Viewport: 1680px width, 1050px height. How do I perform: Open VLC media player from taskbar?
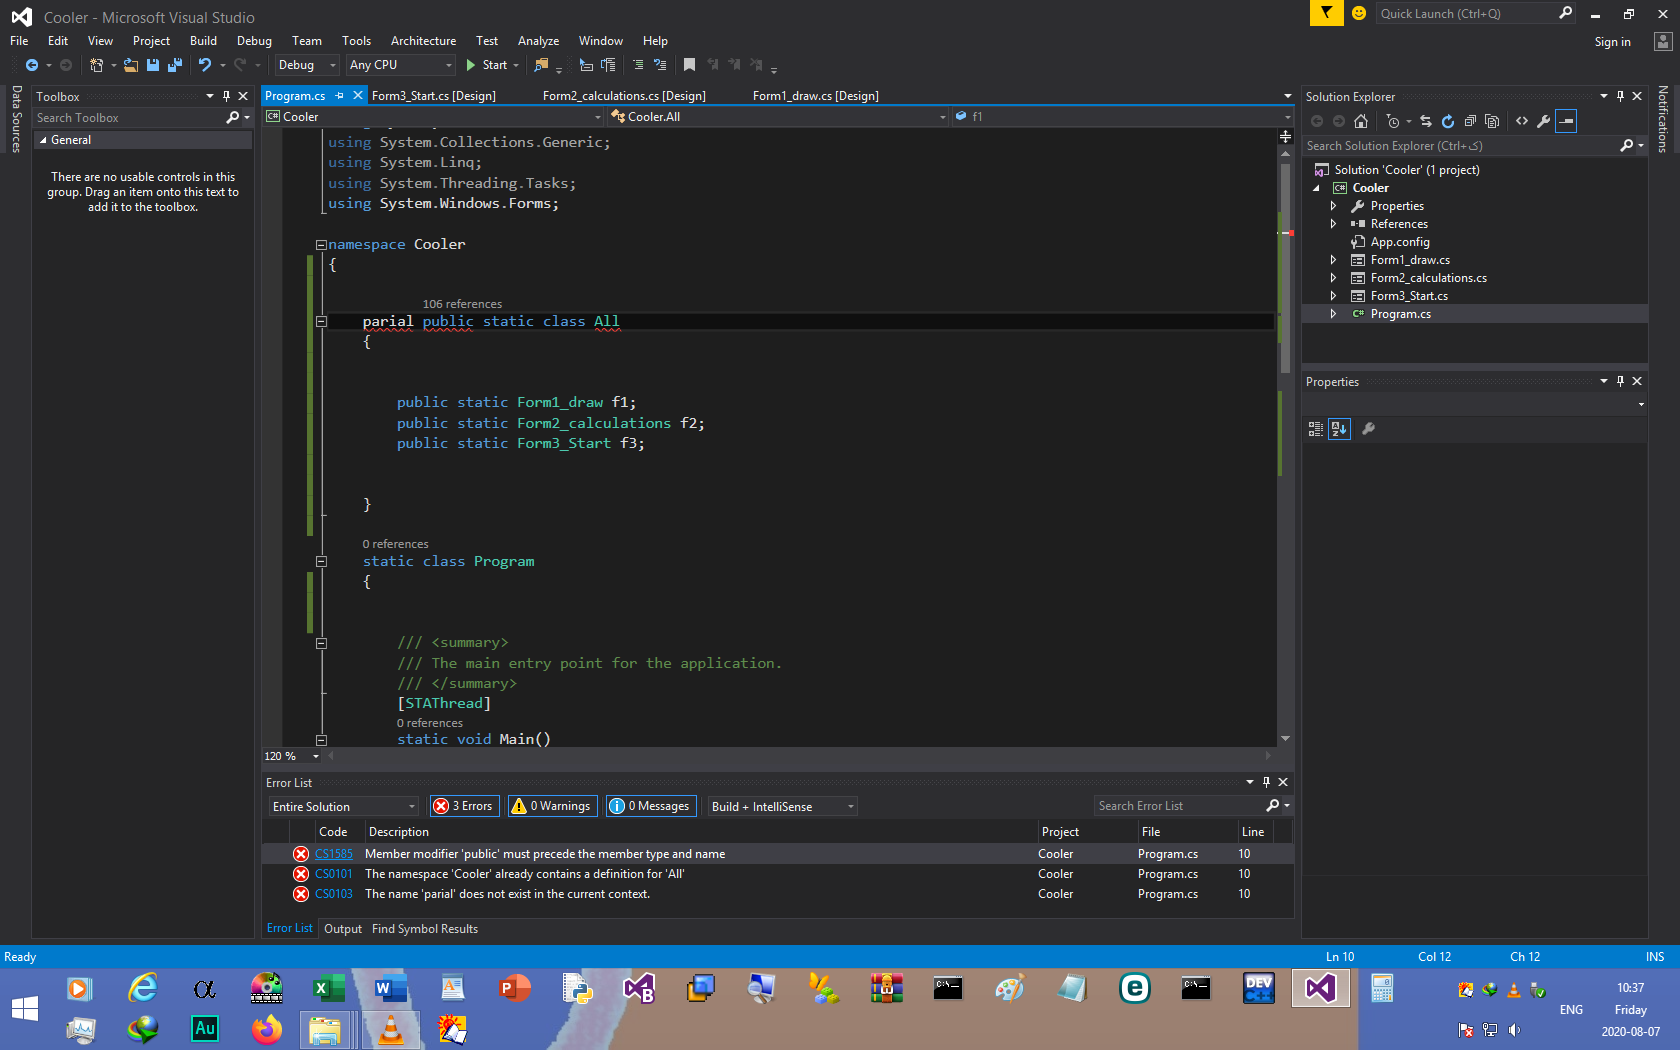(391, 1029)
